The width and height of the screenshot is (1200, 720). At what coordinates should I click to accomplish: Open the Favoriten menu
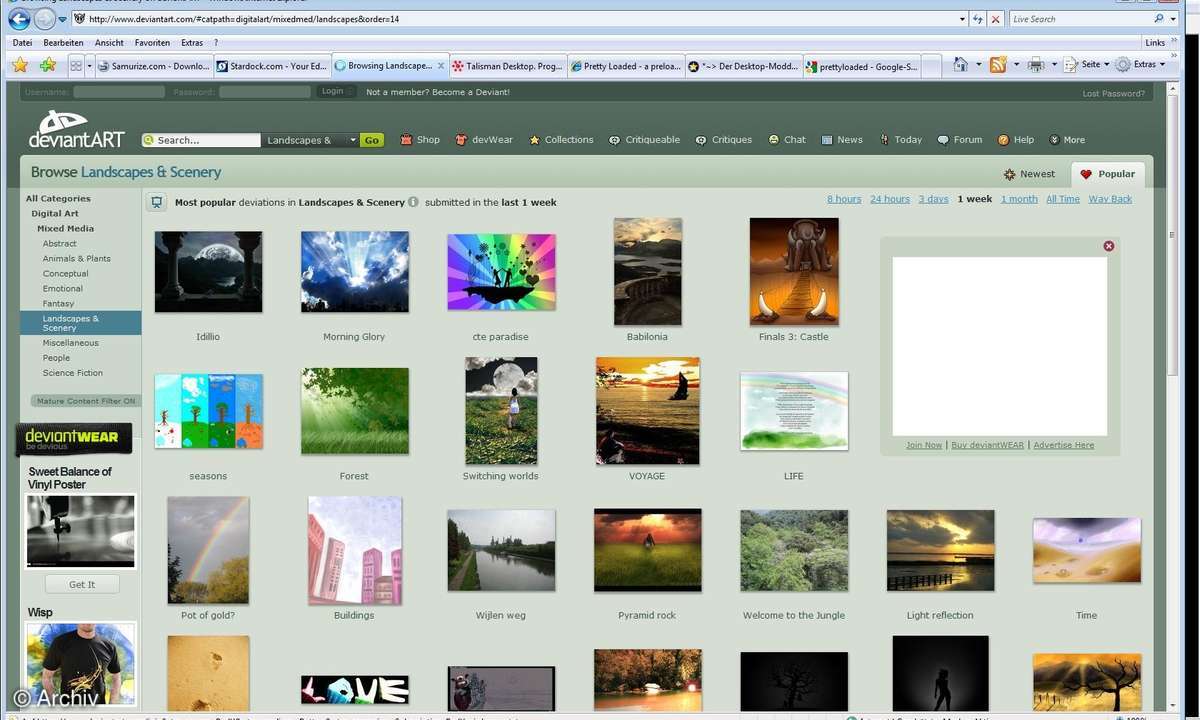[x=153, y=43]
